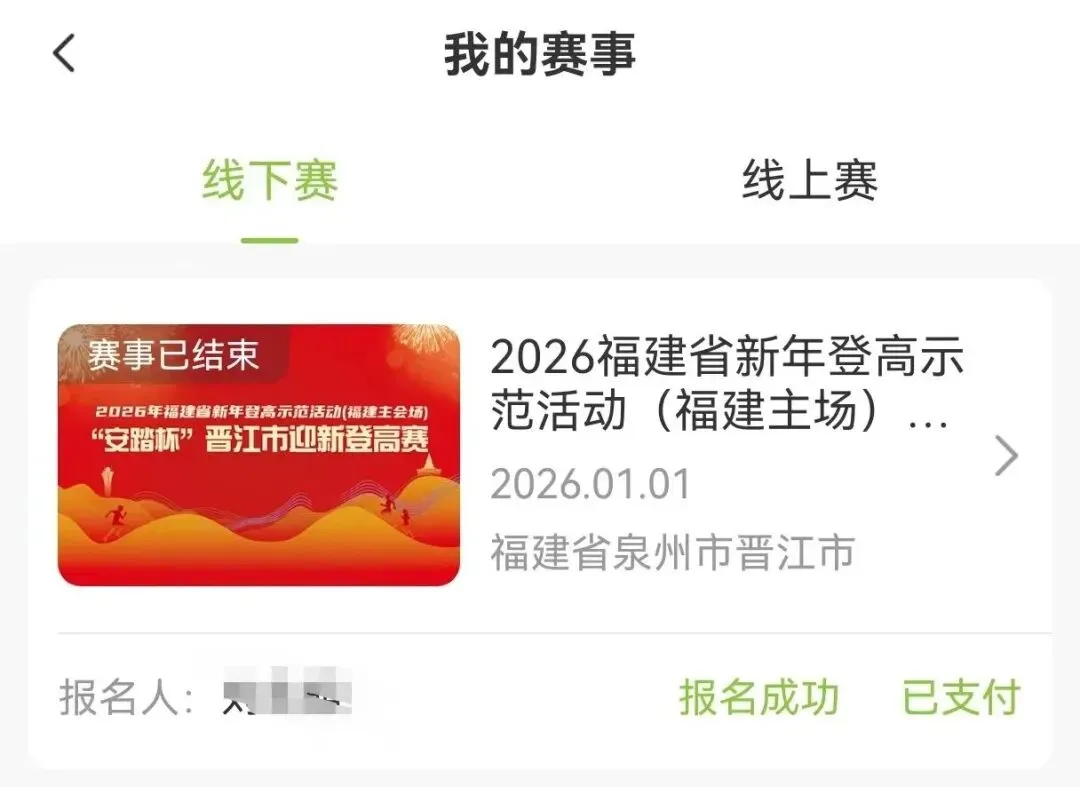1080x787 pixels.
Task: Click the 2026福建省新年登高示范活动 event title
Action: [727, 384]
